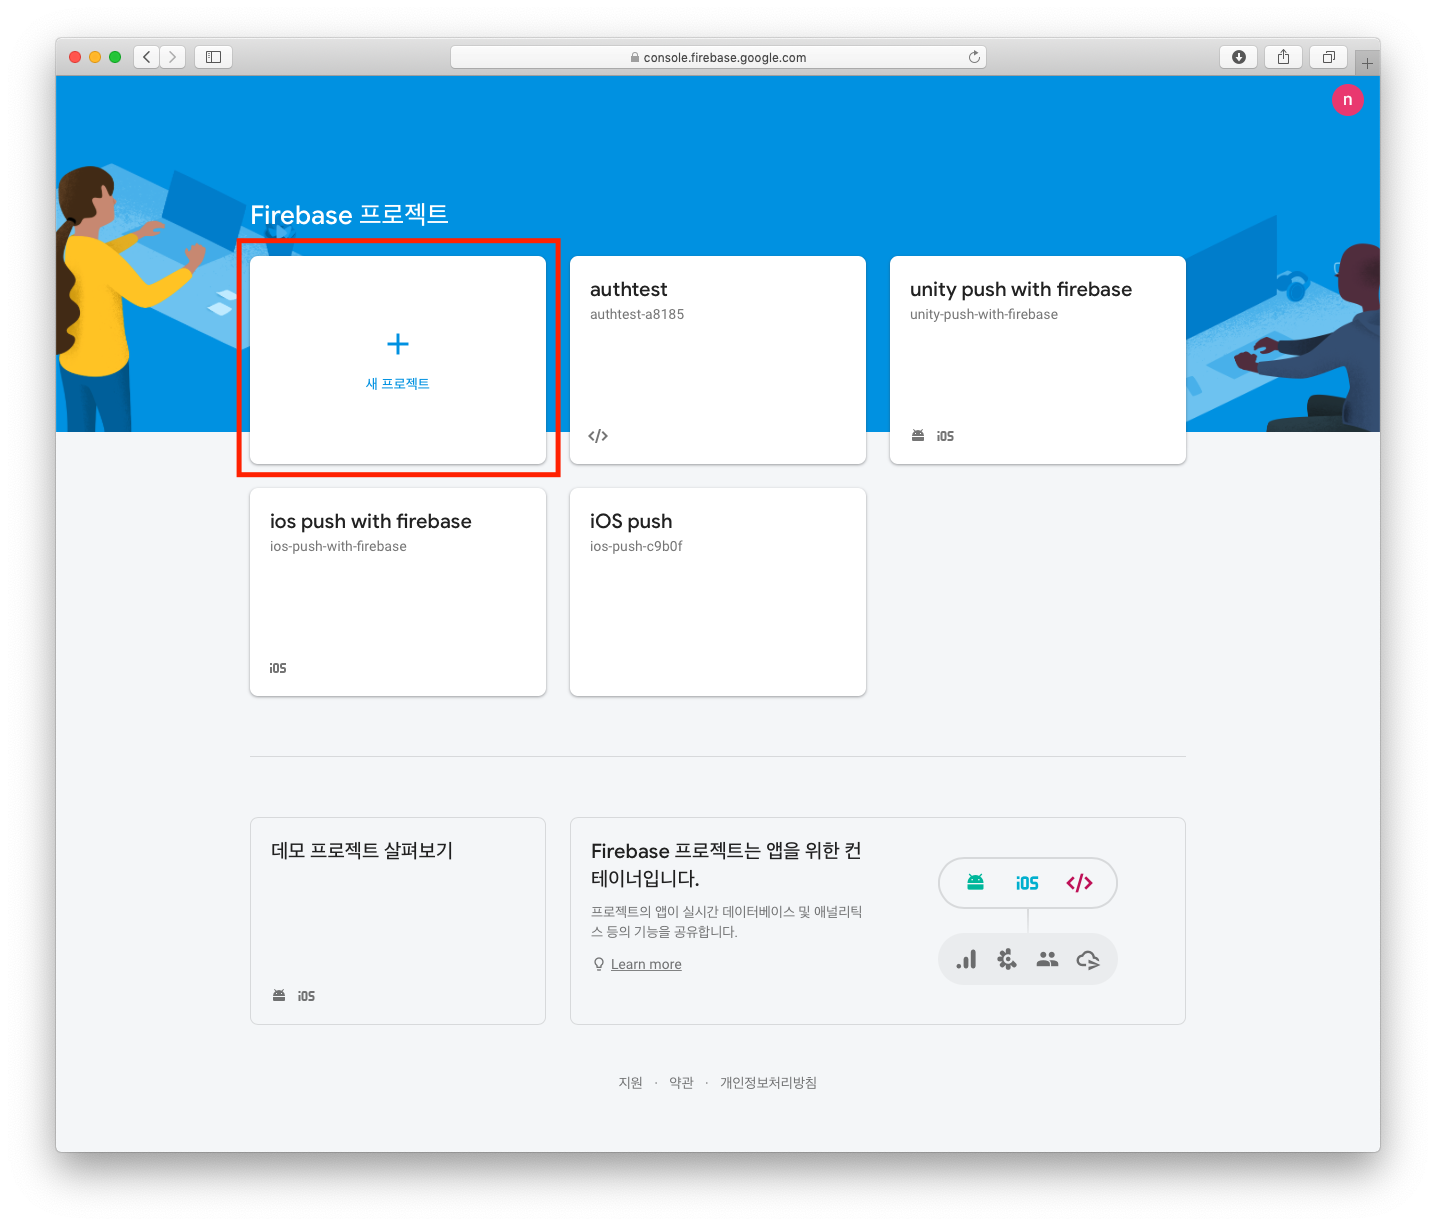Click the Firebase 프로젝트 heading
The height and width of the screenshot is (1226, 1436).
click(349, 215)
